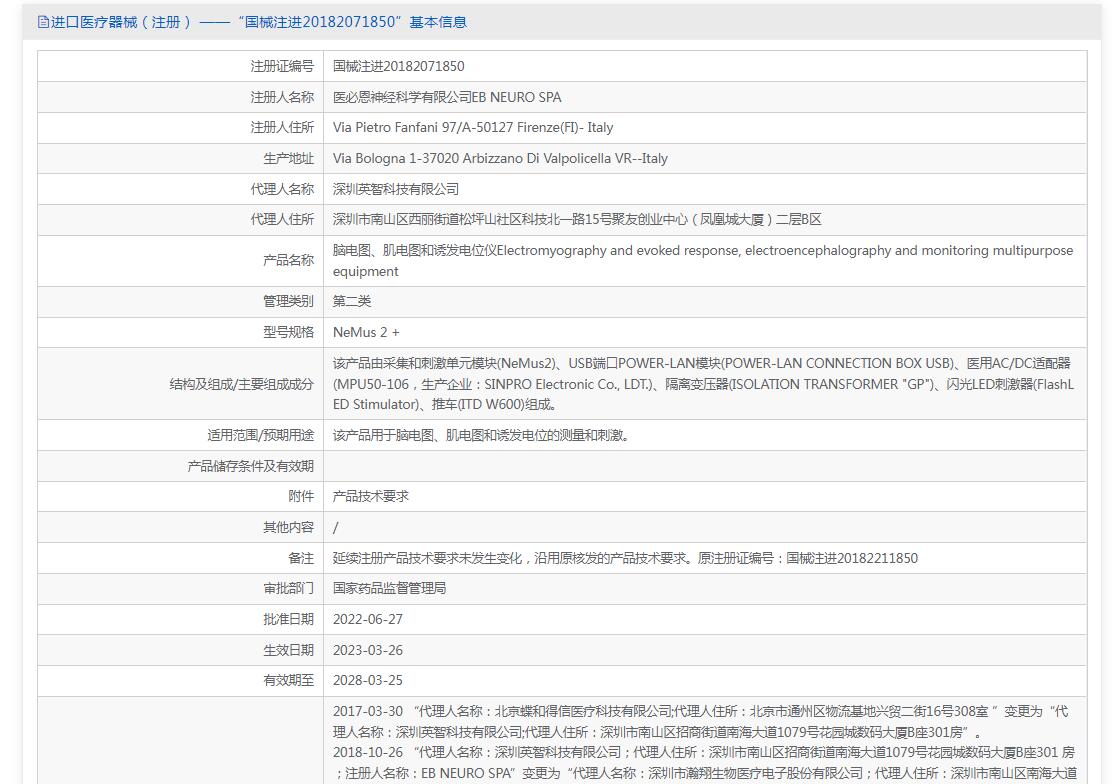Click the 注册人名称 row label

pyautogui.click(x=281, y=97)
